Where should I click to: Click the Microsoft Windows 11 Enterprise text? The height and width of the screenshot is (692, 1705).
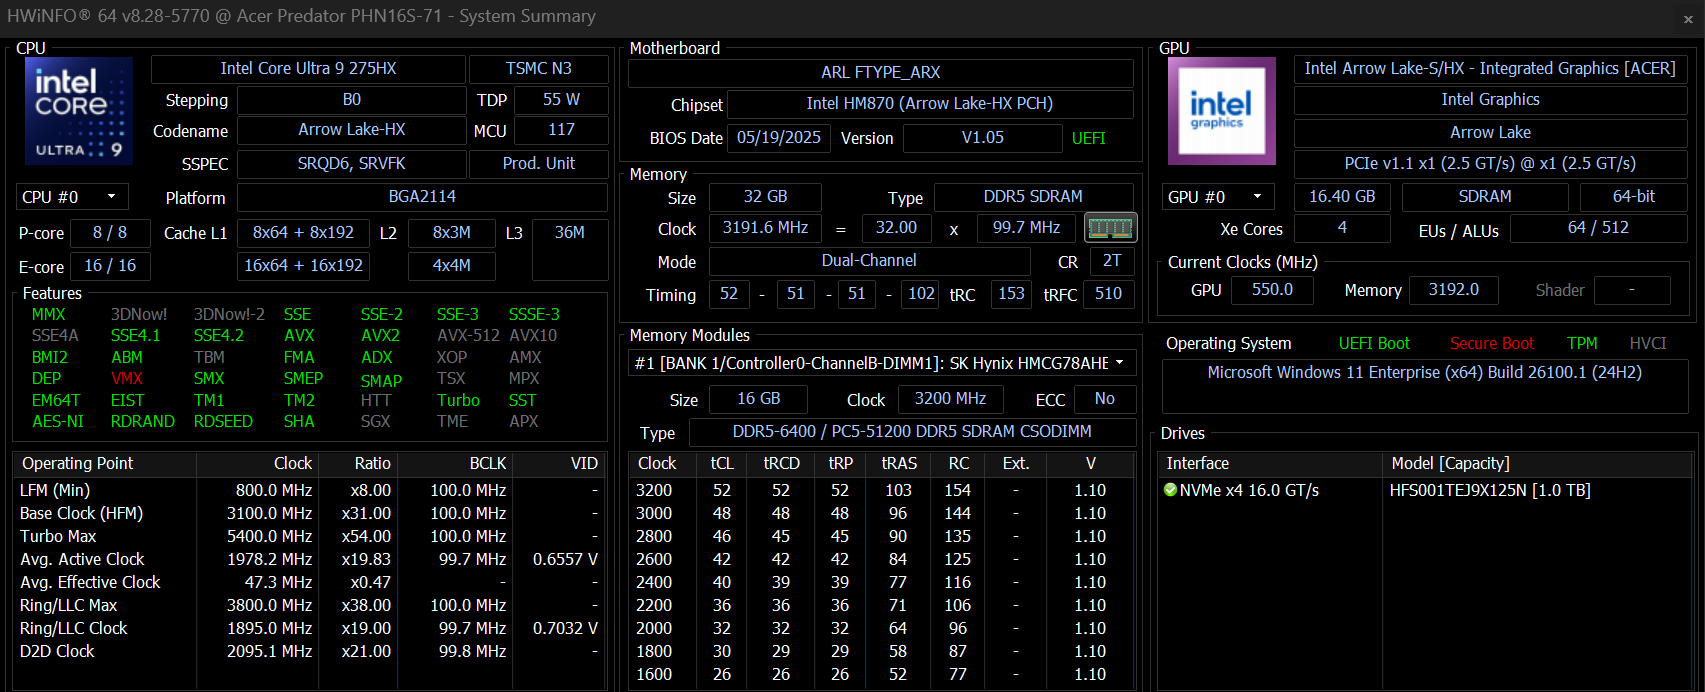coord(1424,372)
